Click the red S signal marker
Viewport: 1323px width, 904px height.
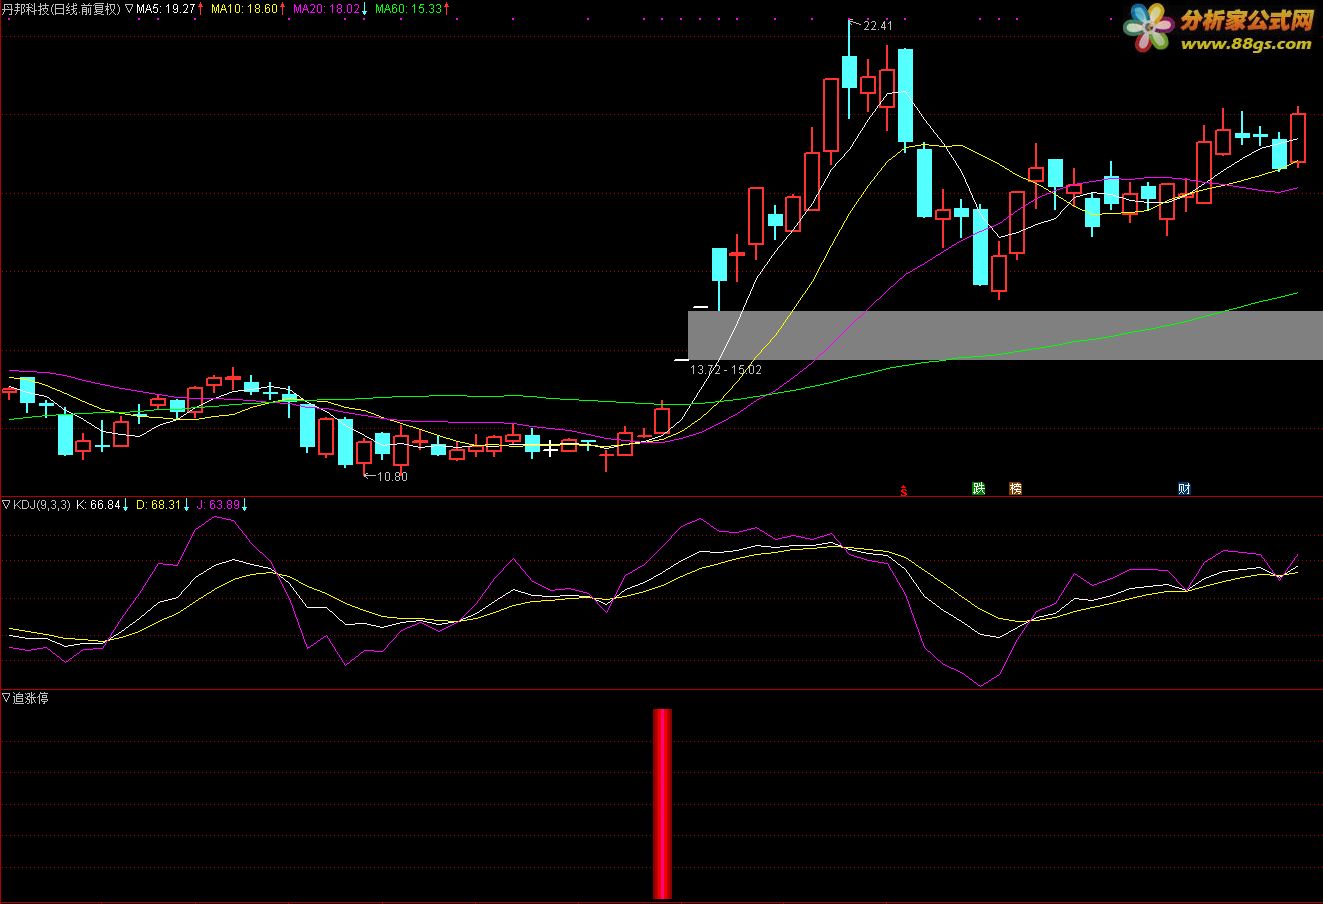pyautogui.click(x=905, y=490)
